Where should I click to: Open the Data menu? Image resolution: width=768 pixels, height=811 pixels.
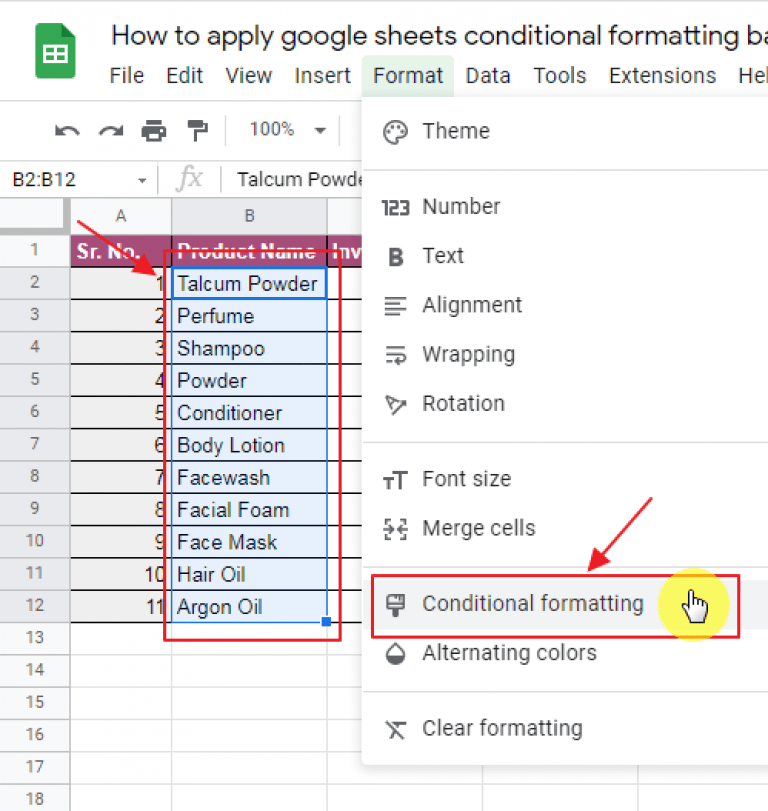[x=488, y=75]
